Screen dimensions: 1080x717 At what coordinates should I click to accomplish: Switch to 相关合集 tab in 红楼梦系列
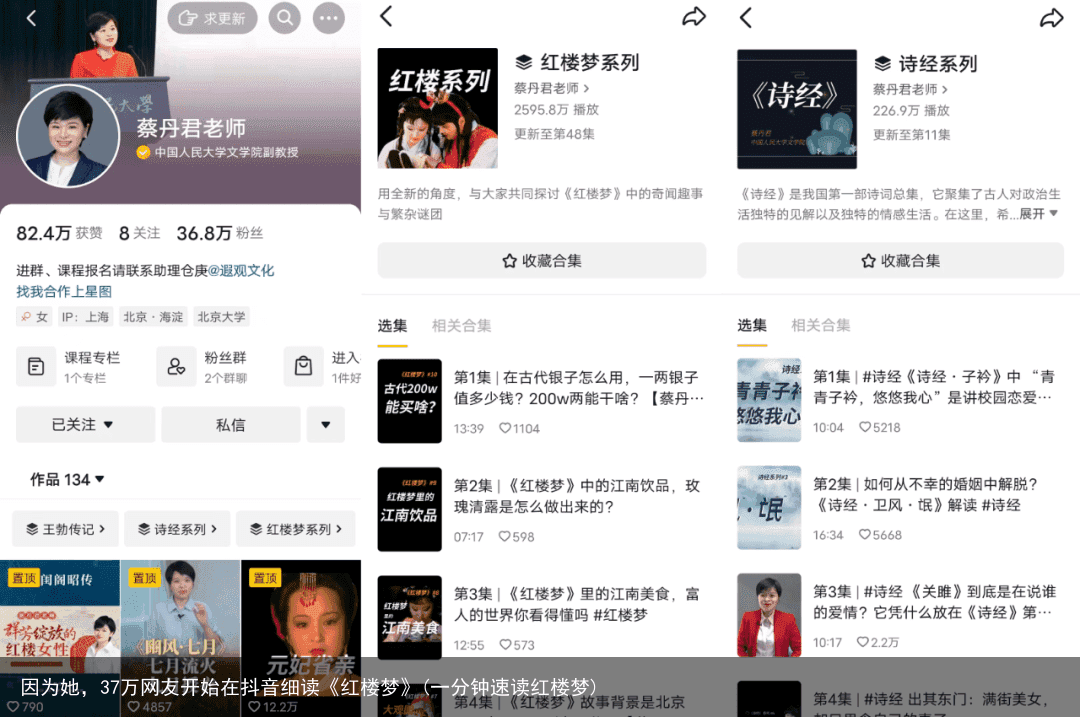point(461,326)
